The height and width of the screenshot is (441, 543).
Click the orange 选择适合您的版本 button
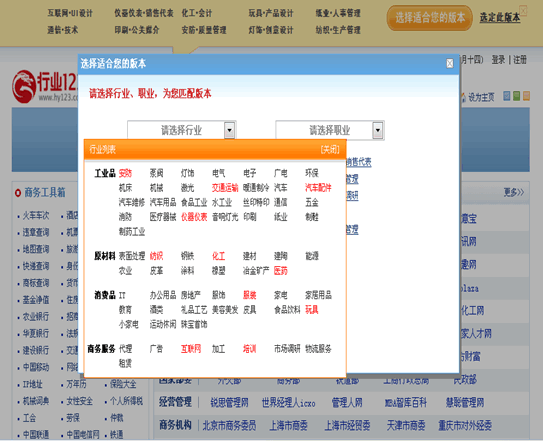430,18
